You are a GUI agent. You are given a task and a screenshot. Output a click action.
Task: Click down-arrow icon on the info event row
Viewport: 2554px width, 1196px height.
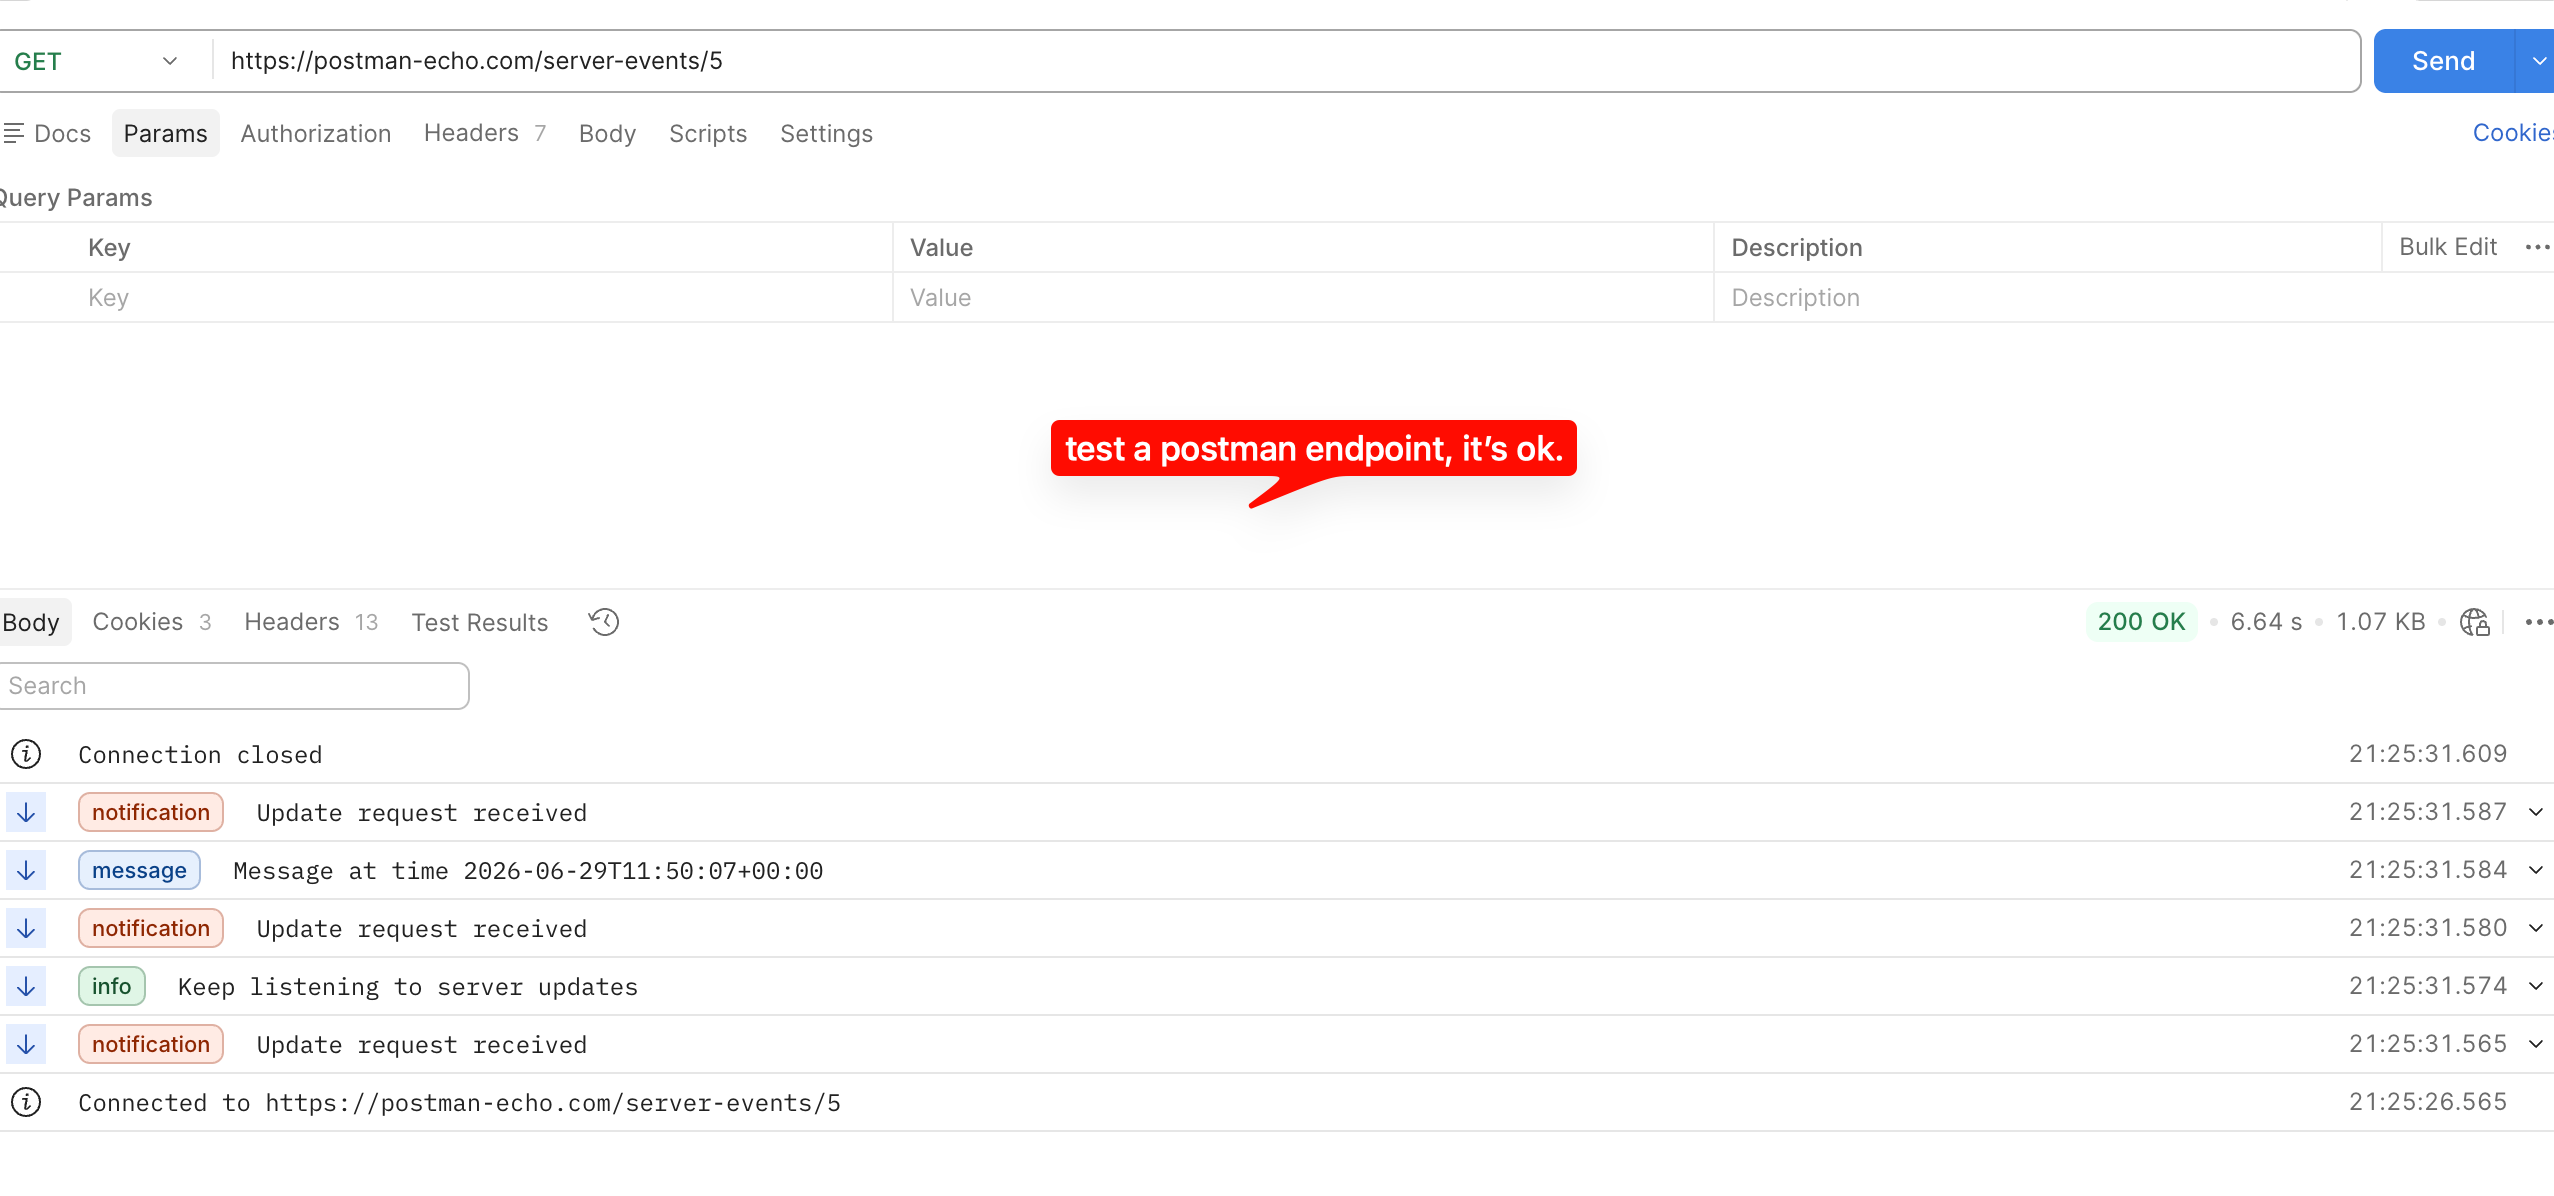(26, 986)
